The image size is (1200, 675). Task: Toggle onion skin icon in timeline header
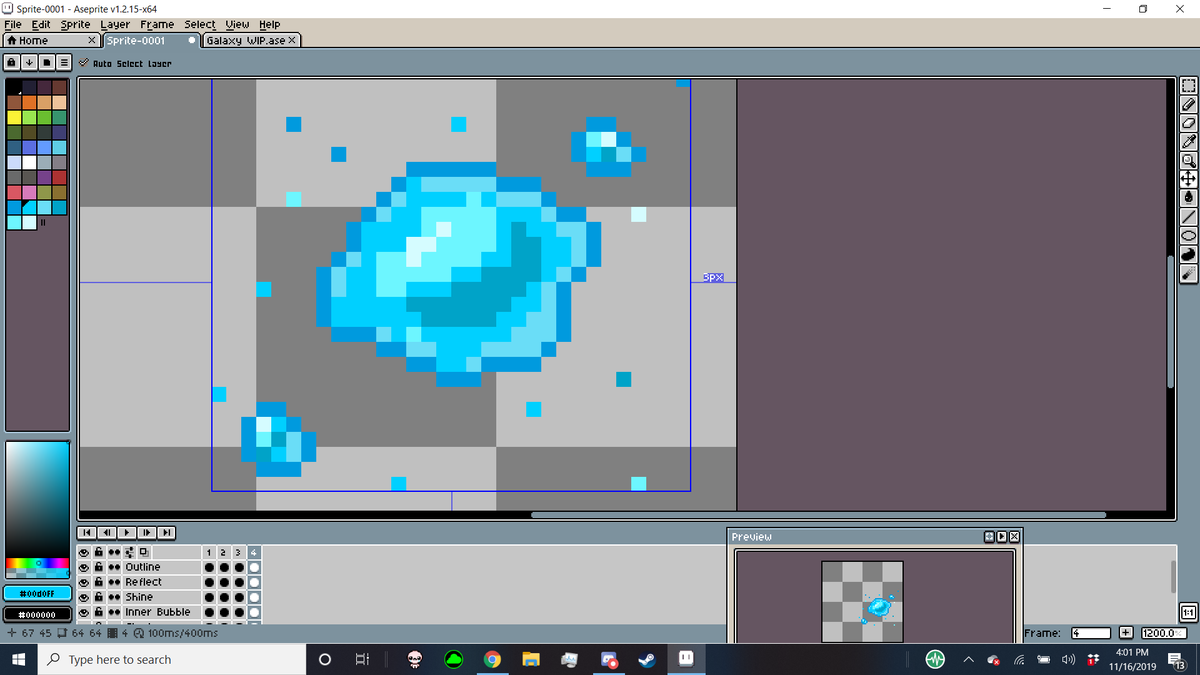[x=144, y=552]
